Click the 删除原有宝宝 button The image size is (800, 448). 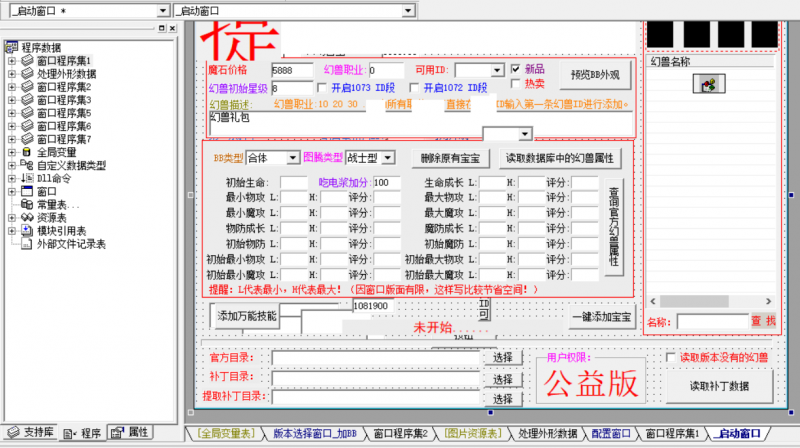tap(450, 159)
